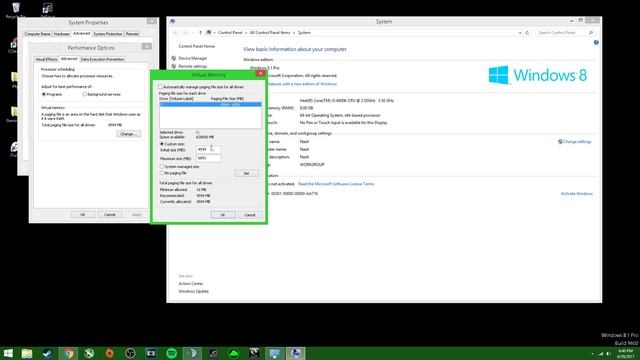Click the Initial size input field
The image size is (640, 360).
[x=209, y=150]
